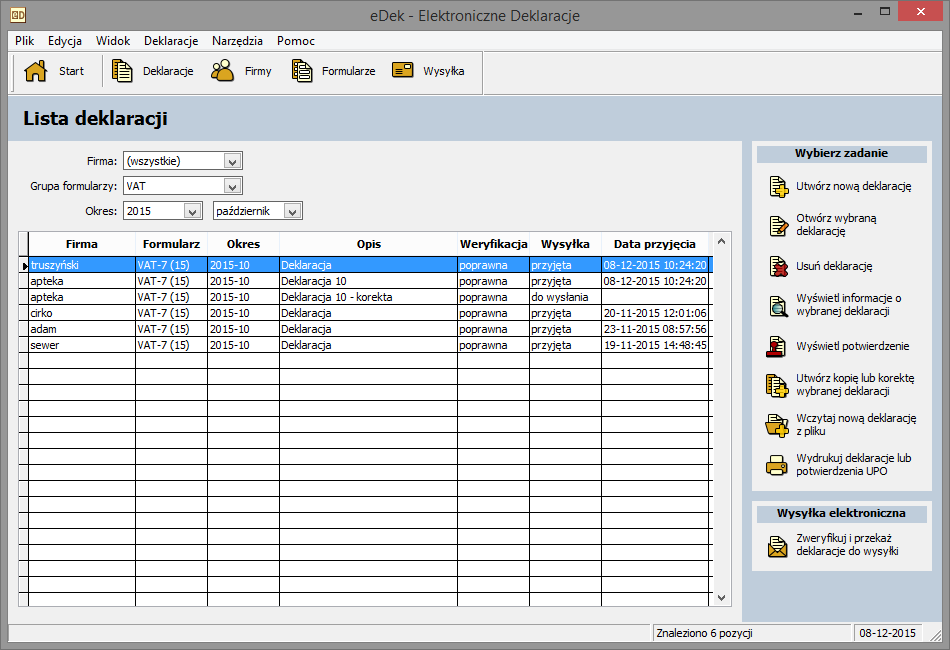
Task: Click the Firmy people icon
Action: point(222,71)
